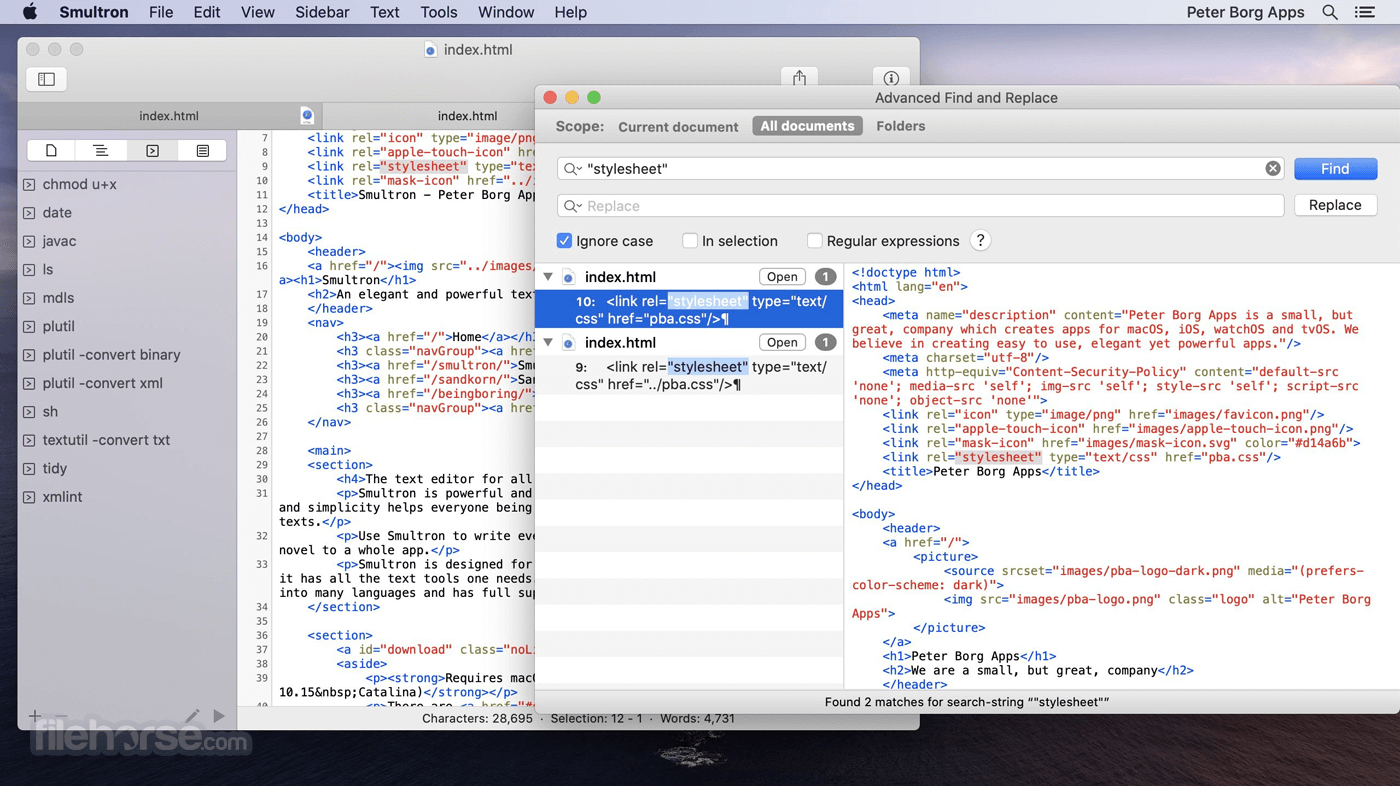Enable the Regular expressions checkbox
Image resolution: width=1400 pixels, height=786 pixels.
pos(814,241)
